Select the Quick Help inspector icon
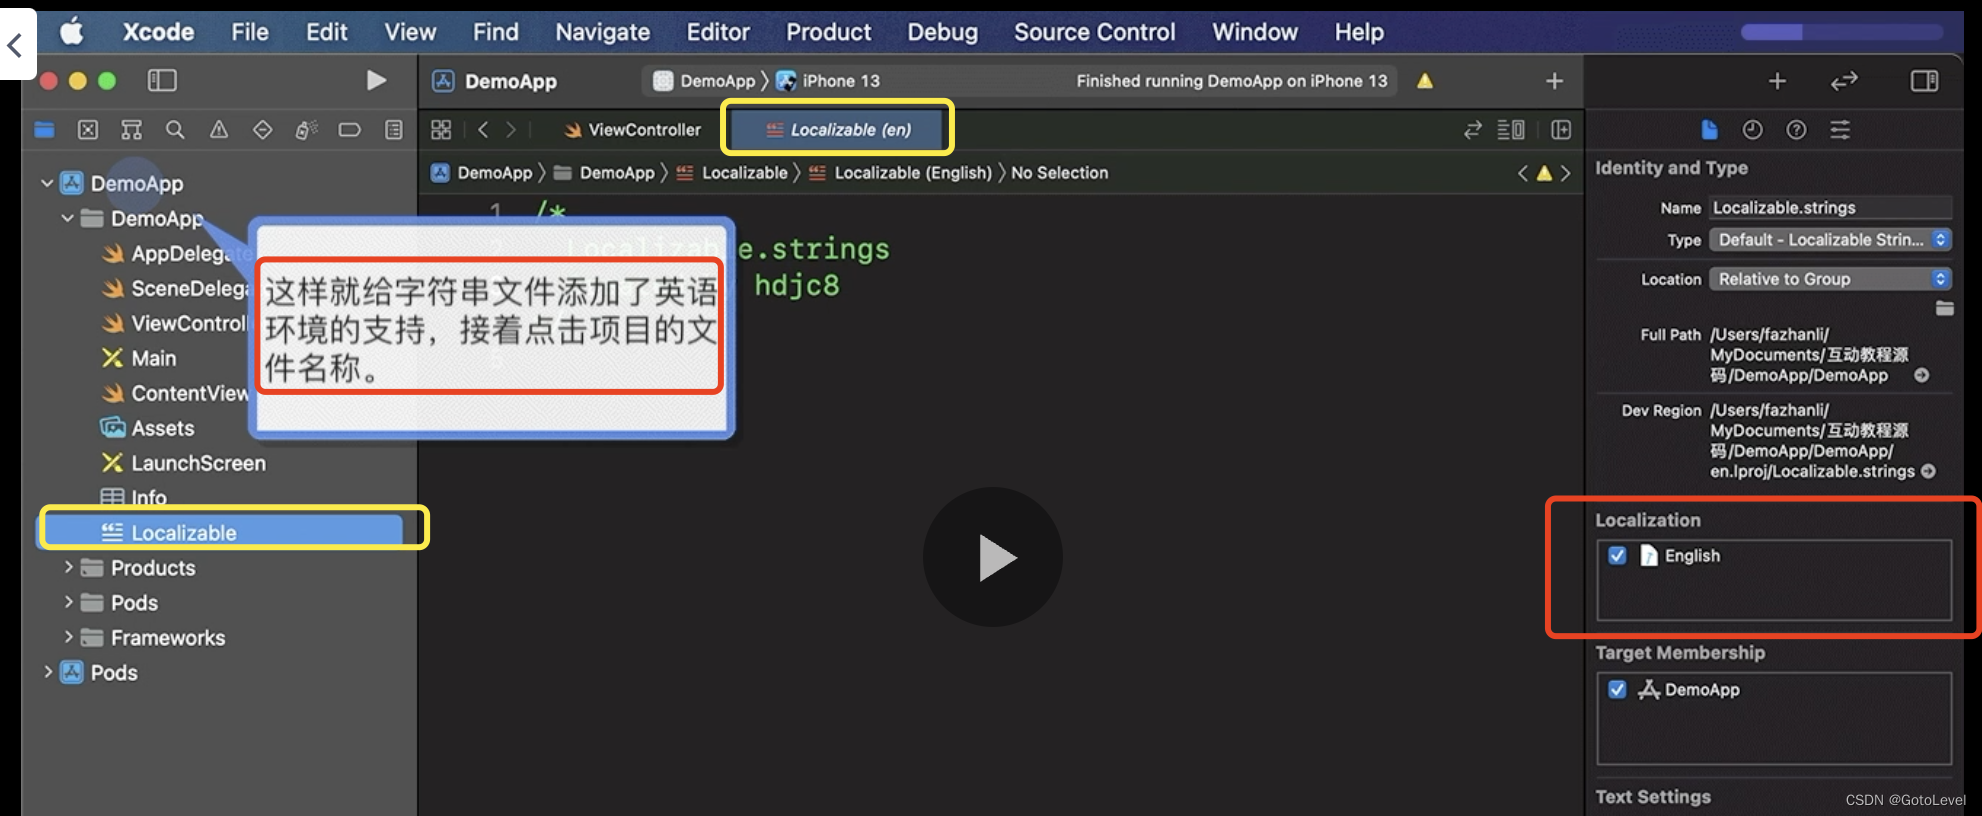This screenshot has width=1982, height=816. (x=1796, y=130)
